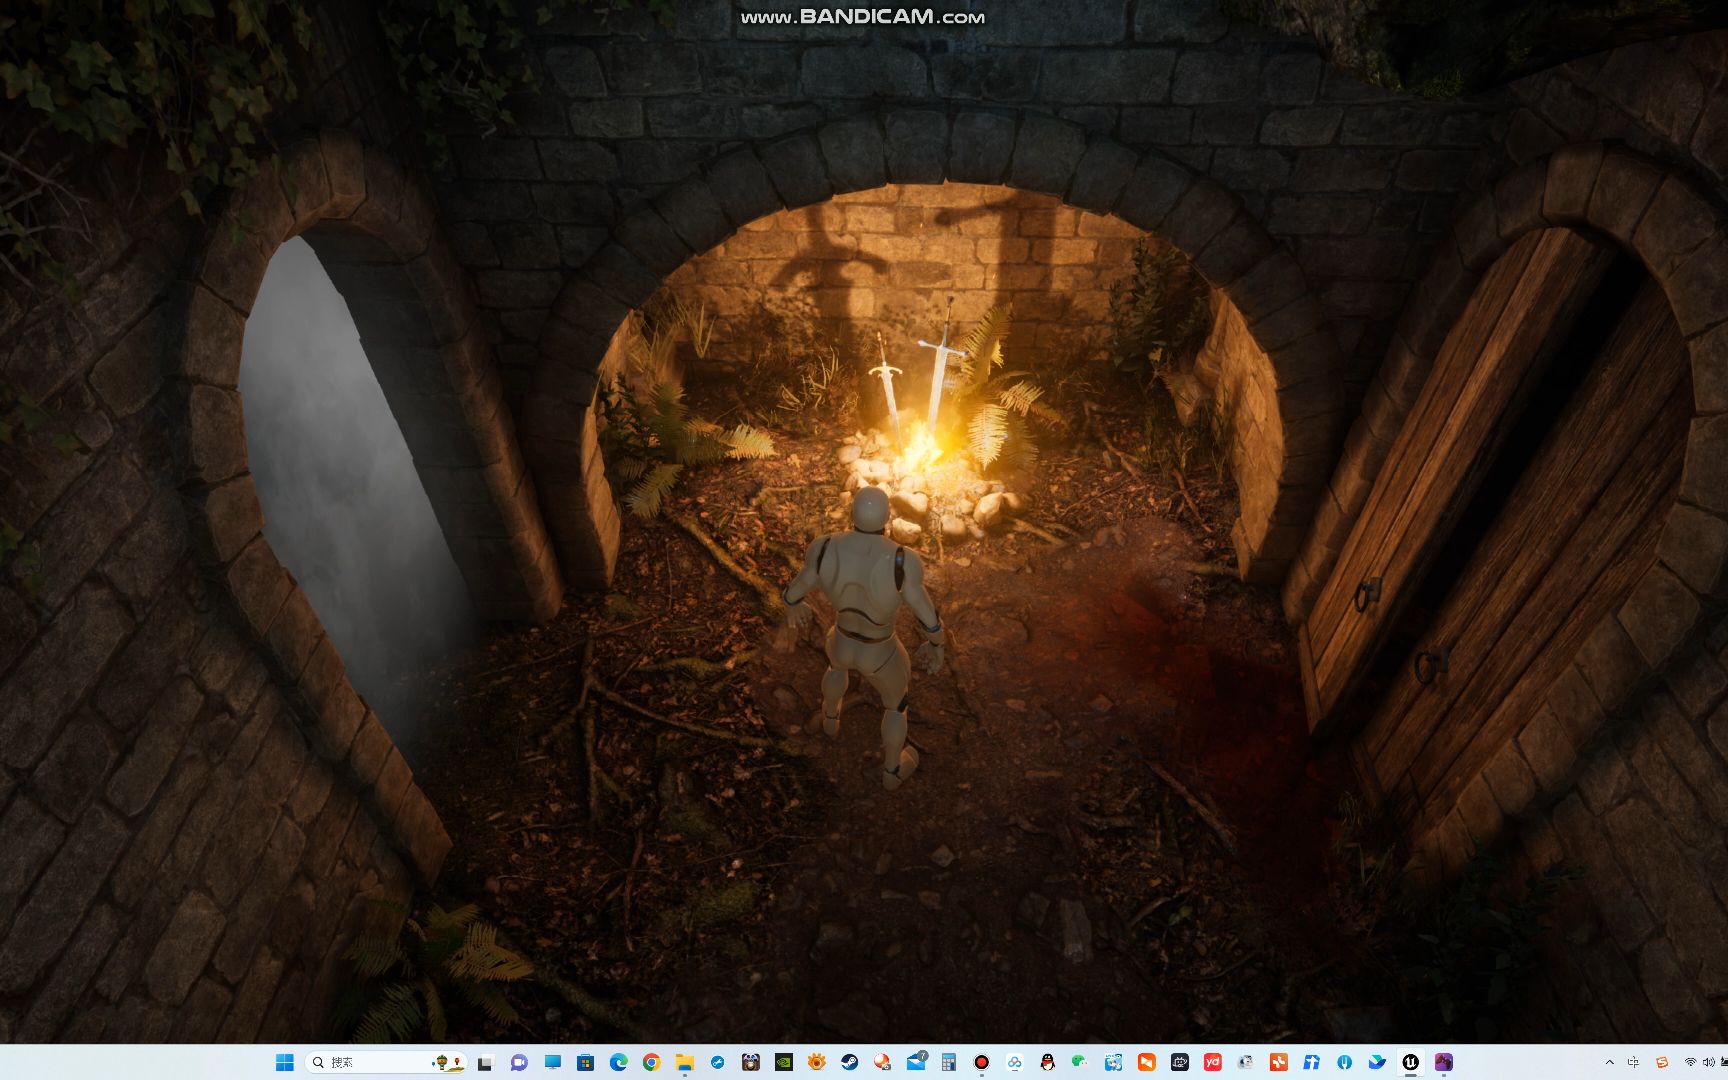Switch to the Unreal Engine taskbar icon
This screenshot has width=1728, height=1080.
coord(1410,1062)
